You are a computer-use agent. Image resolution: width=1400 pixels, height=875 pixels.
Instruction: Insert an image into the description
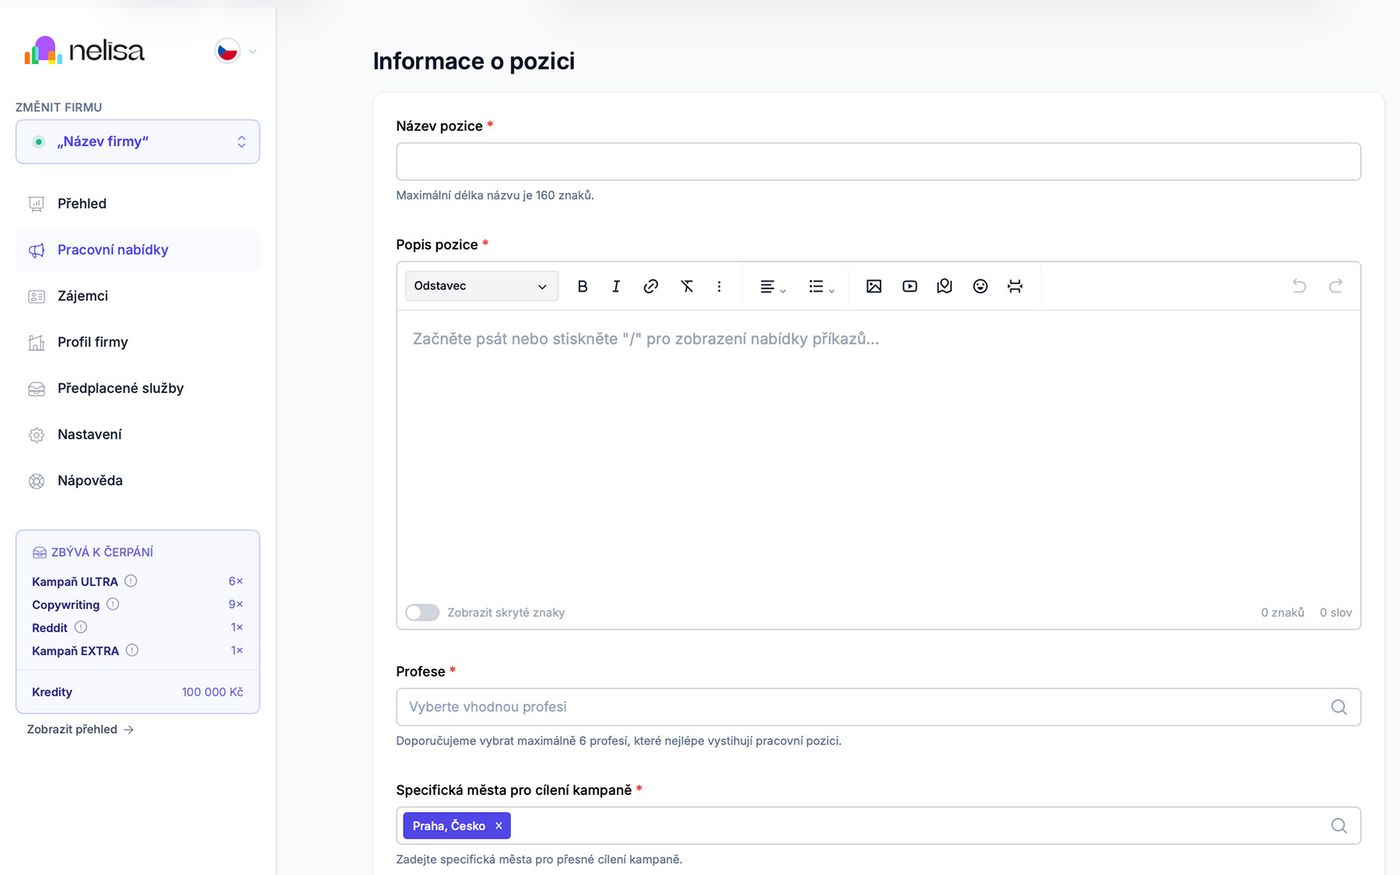point(874,286)
